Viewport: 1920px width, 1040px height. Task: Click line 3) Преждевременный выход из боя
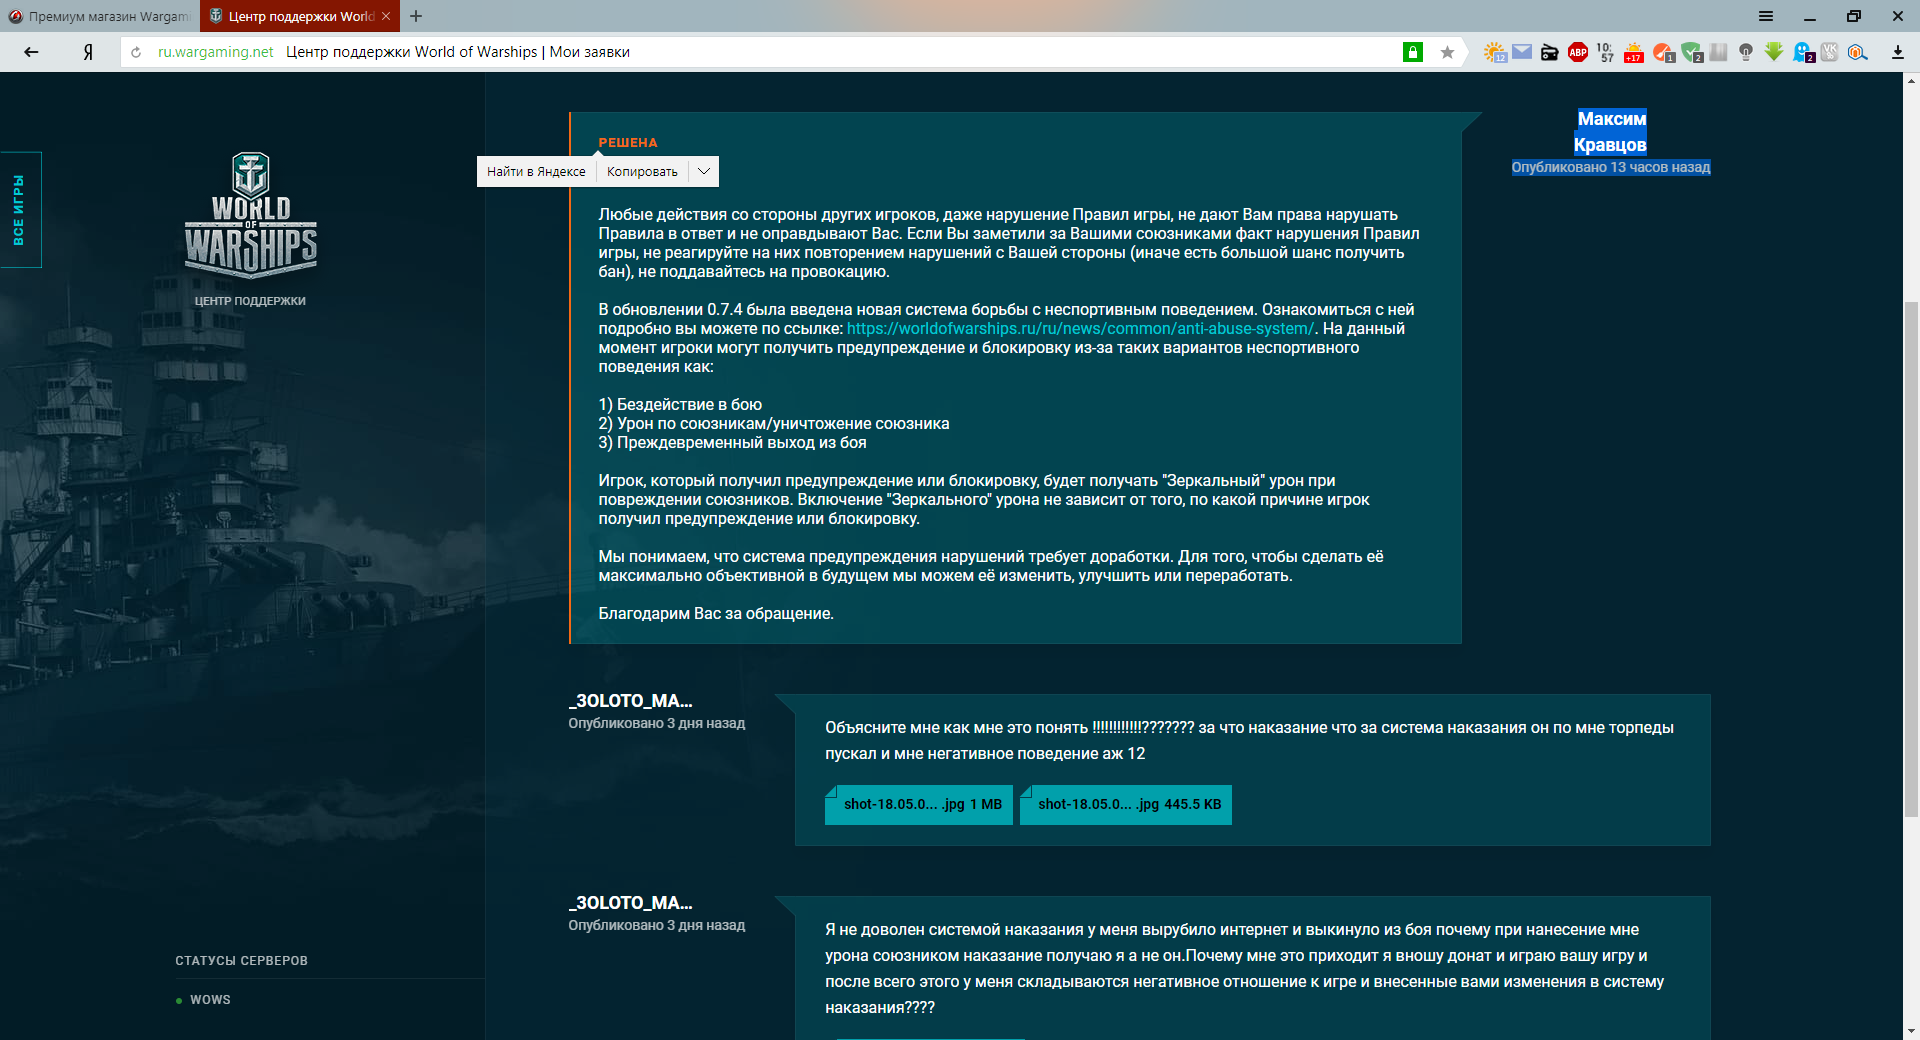coord(732,442)
